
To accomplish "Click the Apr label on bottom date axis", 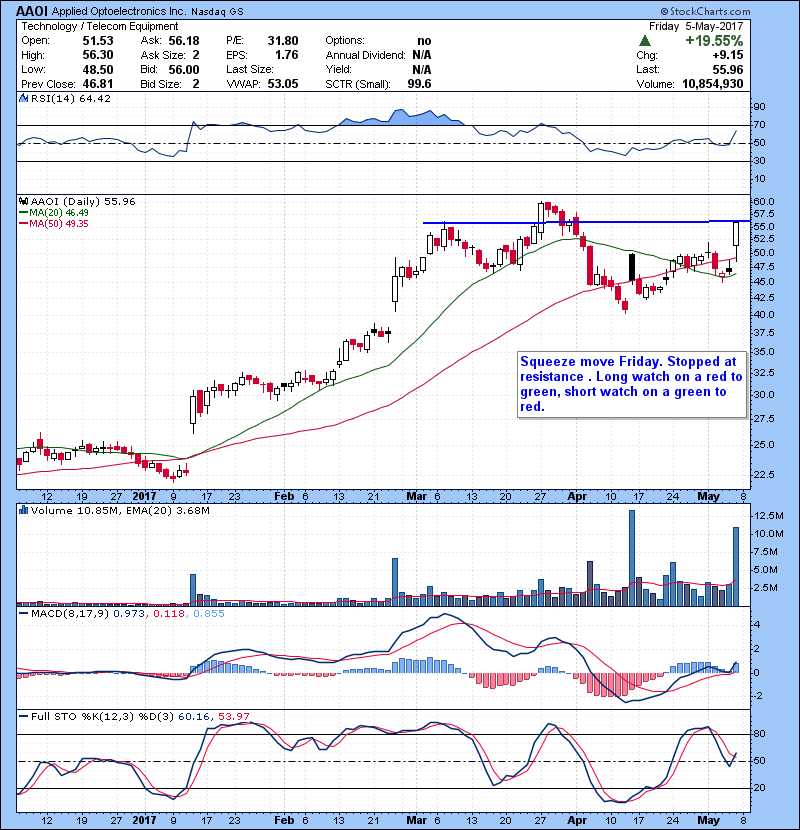I will pyautogui.click(x=577, y=820).
